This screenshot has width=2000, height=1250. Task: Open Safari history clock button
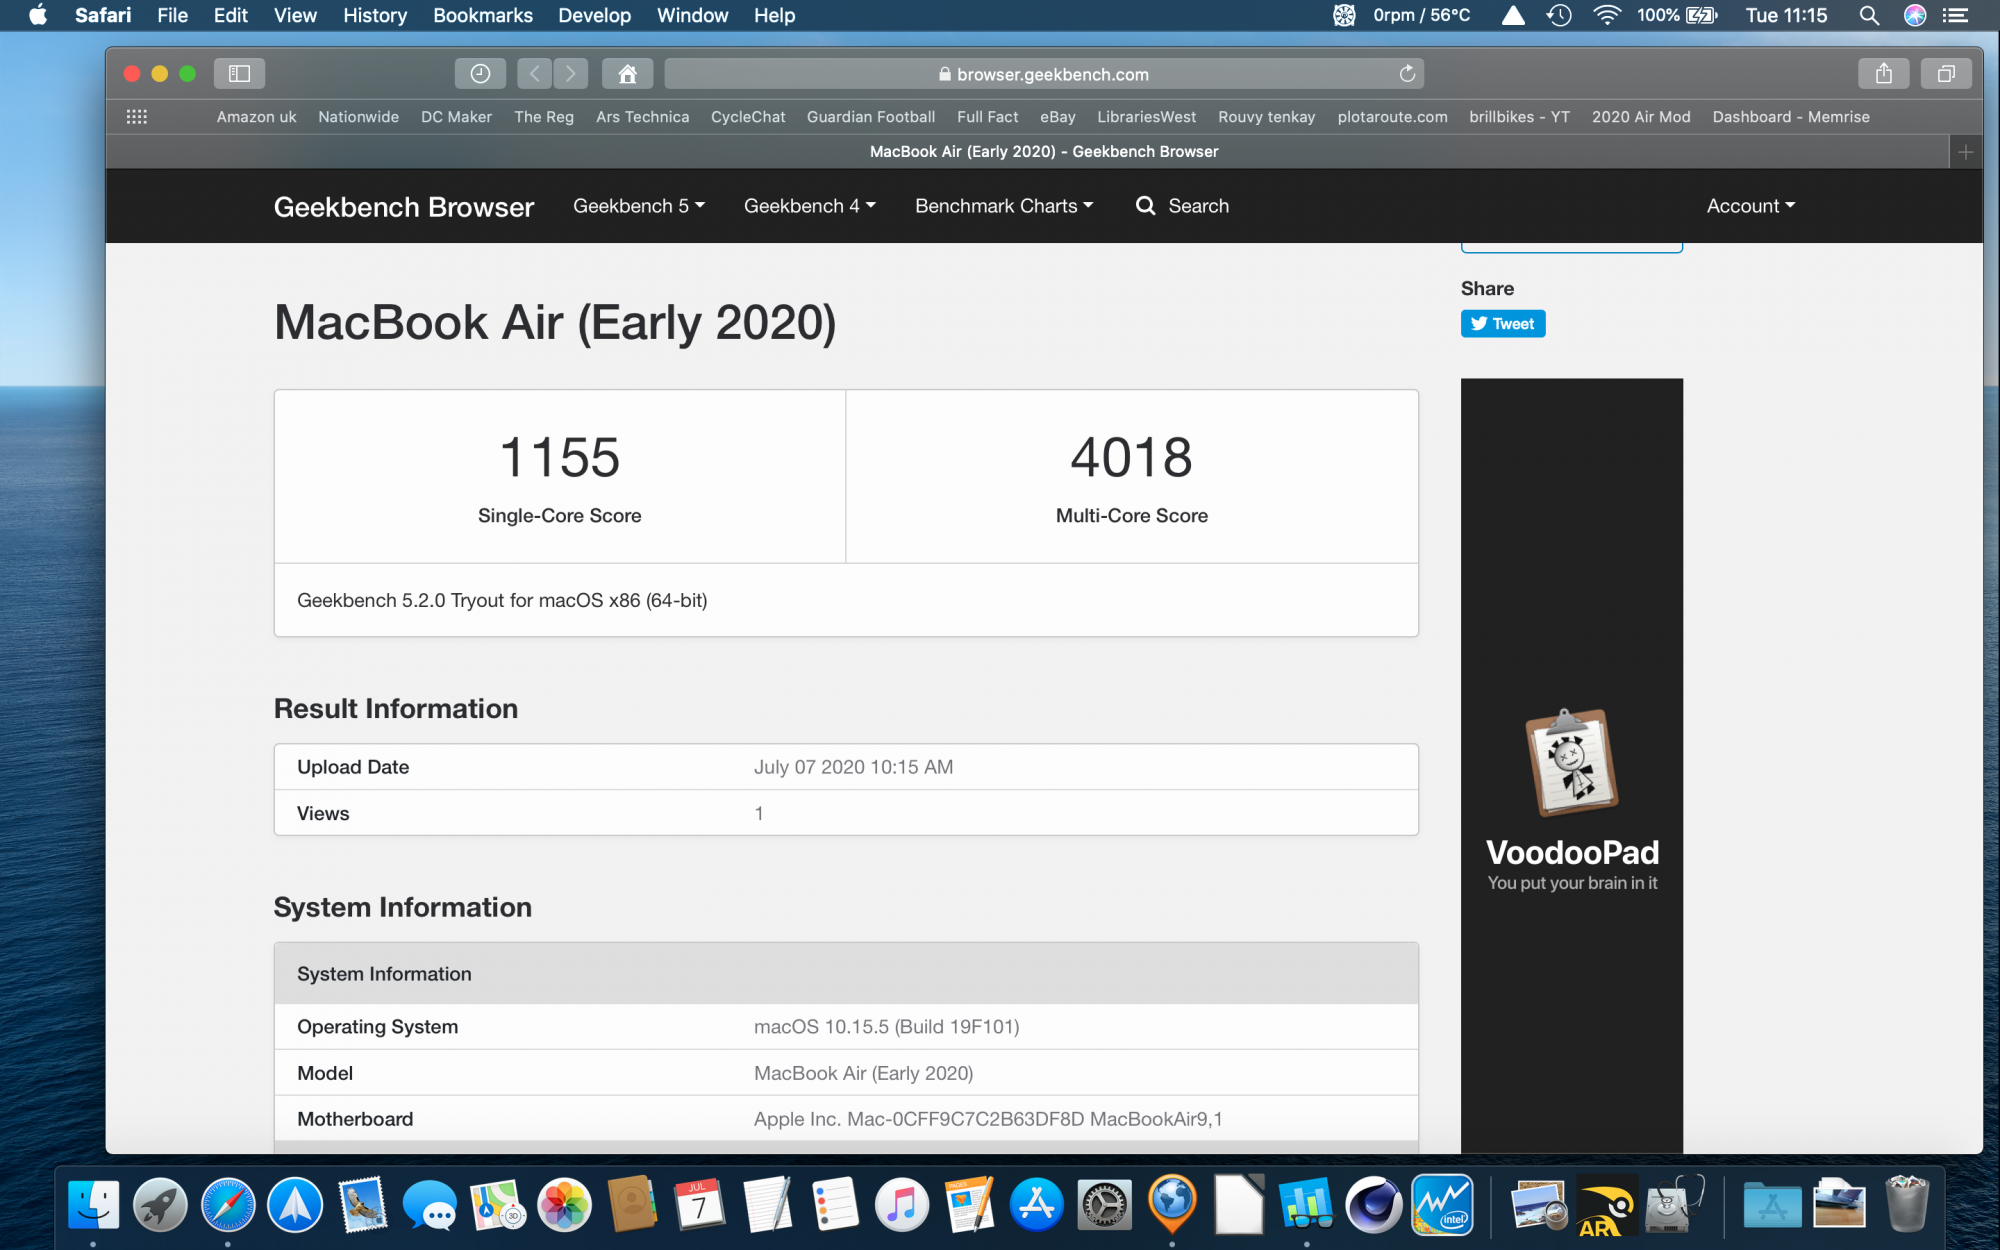point(480,74)
